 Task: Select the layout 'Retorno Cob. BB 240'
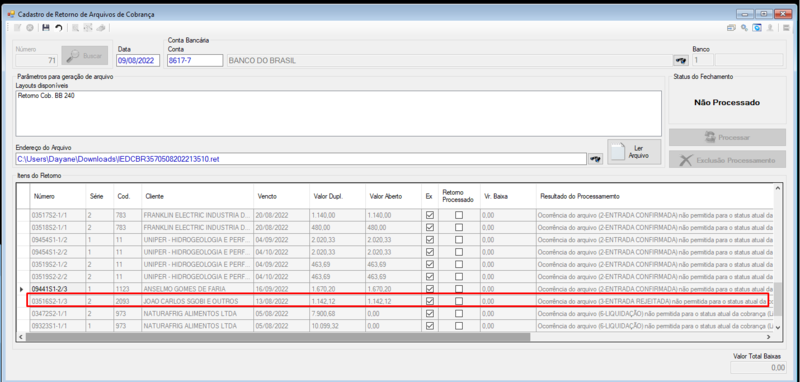coord(46,95)
